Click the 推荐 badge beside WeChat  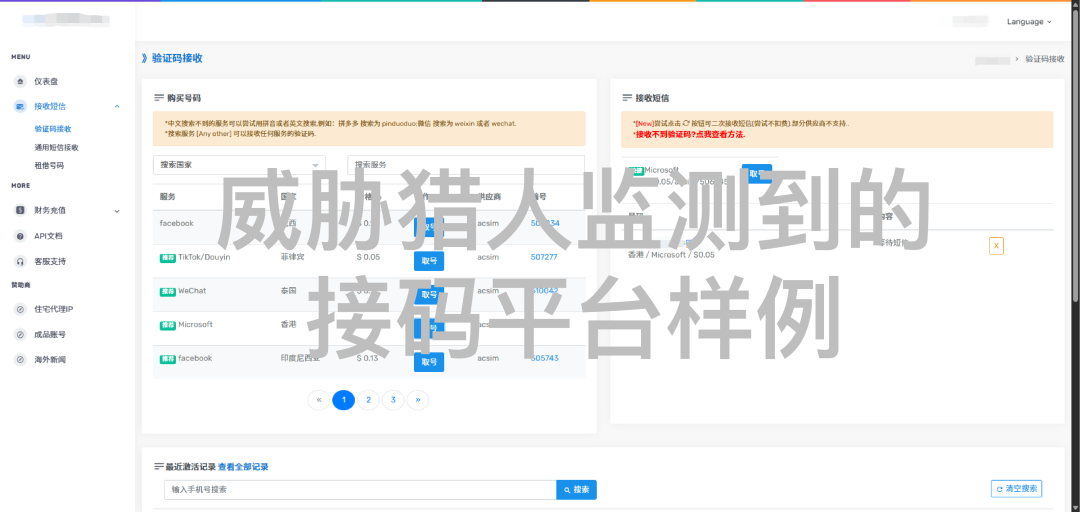168,291
